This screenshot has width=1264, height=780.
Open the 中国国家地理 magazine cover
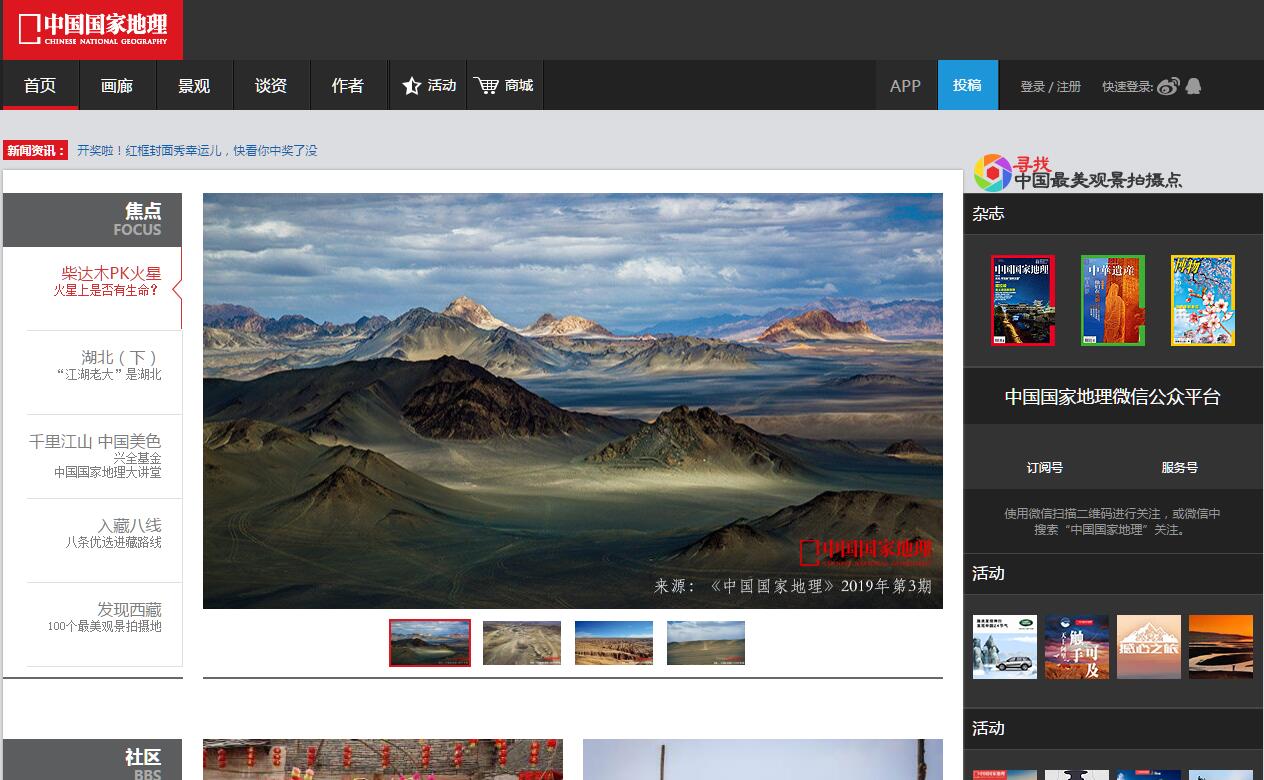point(1022,300)
